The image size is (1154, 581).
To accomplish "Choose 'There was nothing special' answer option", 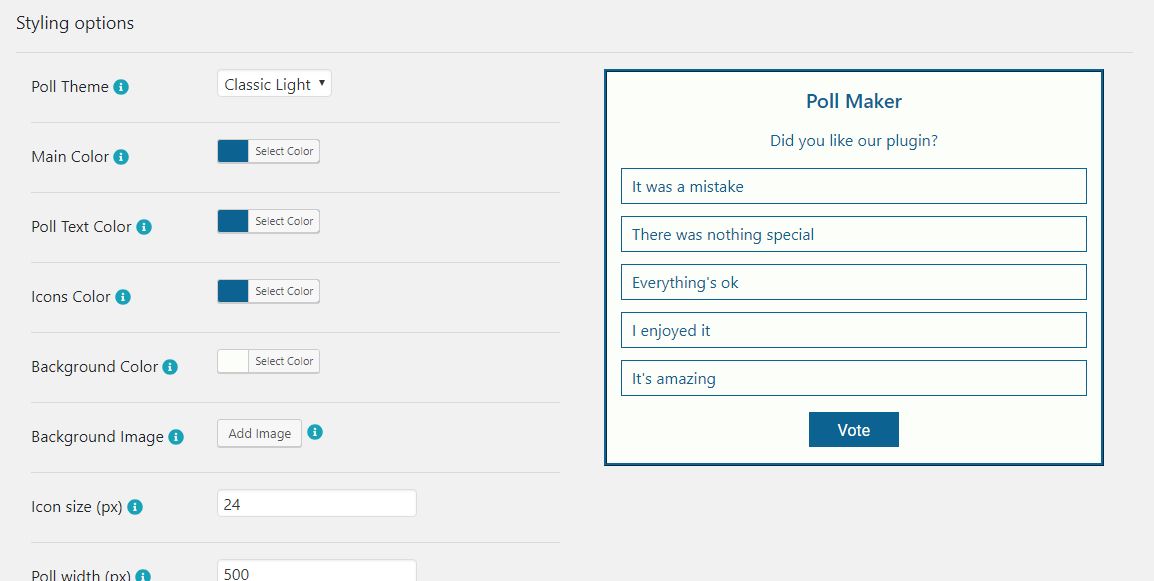I will [854, 234].
